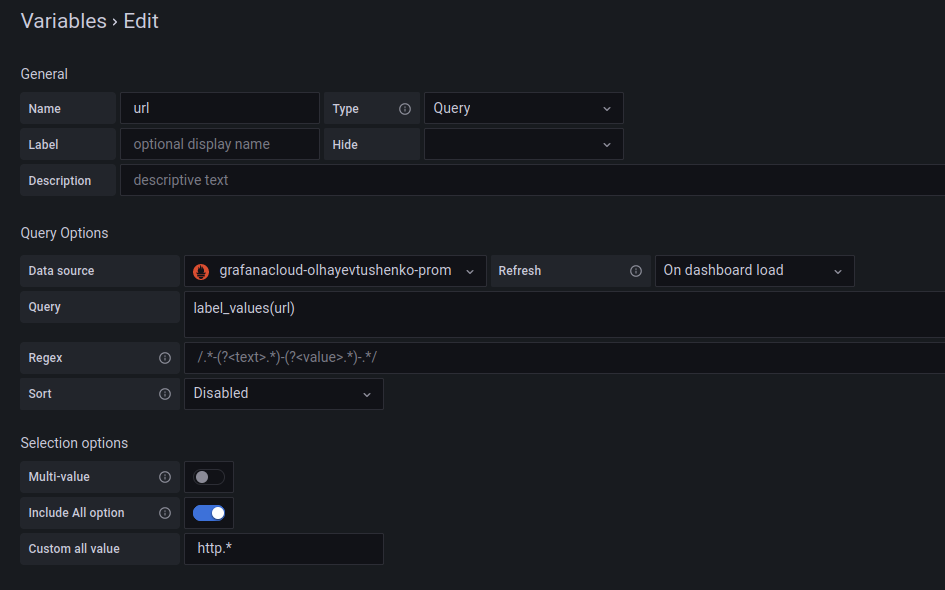Enable the Multi-value toggle switch

point(209,477)
